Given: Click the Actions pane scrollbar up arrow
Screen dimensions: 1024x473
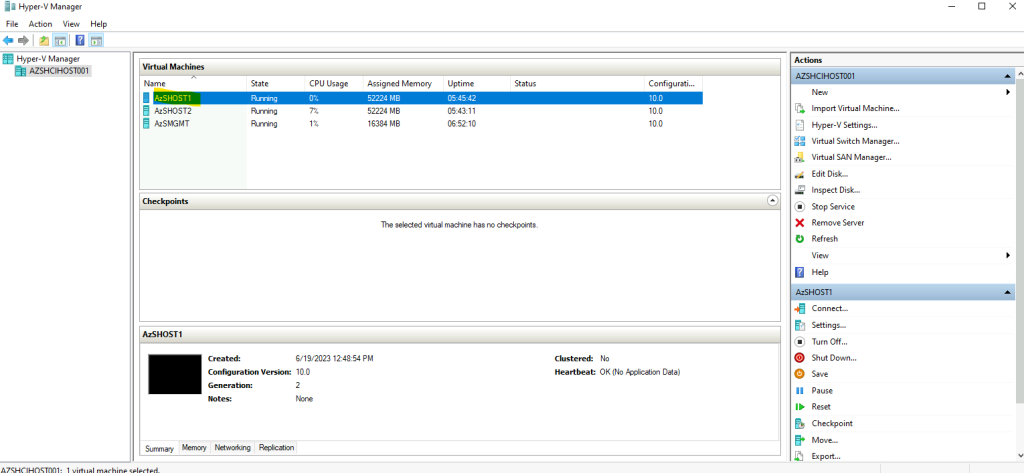Looking at the screenshot, I should tap(1018, 76).
